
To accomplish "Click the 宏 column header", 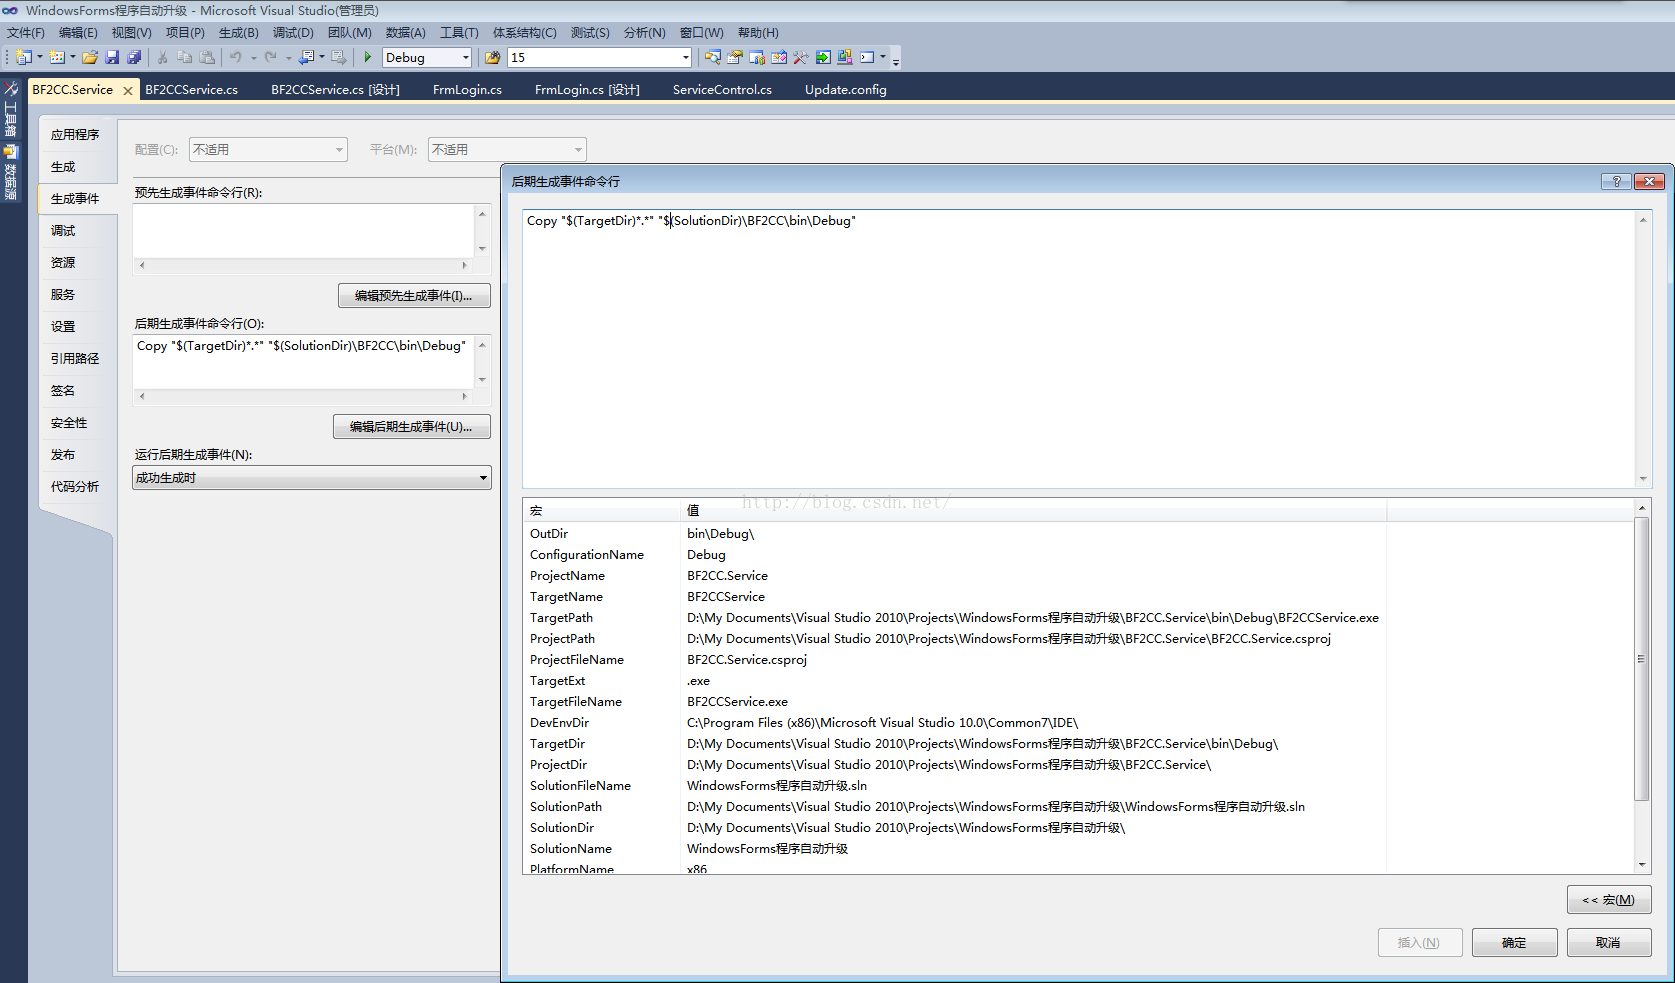I will coord(602,510).
